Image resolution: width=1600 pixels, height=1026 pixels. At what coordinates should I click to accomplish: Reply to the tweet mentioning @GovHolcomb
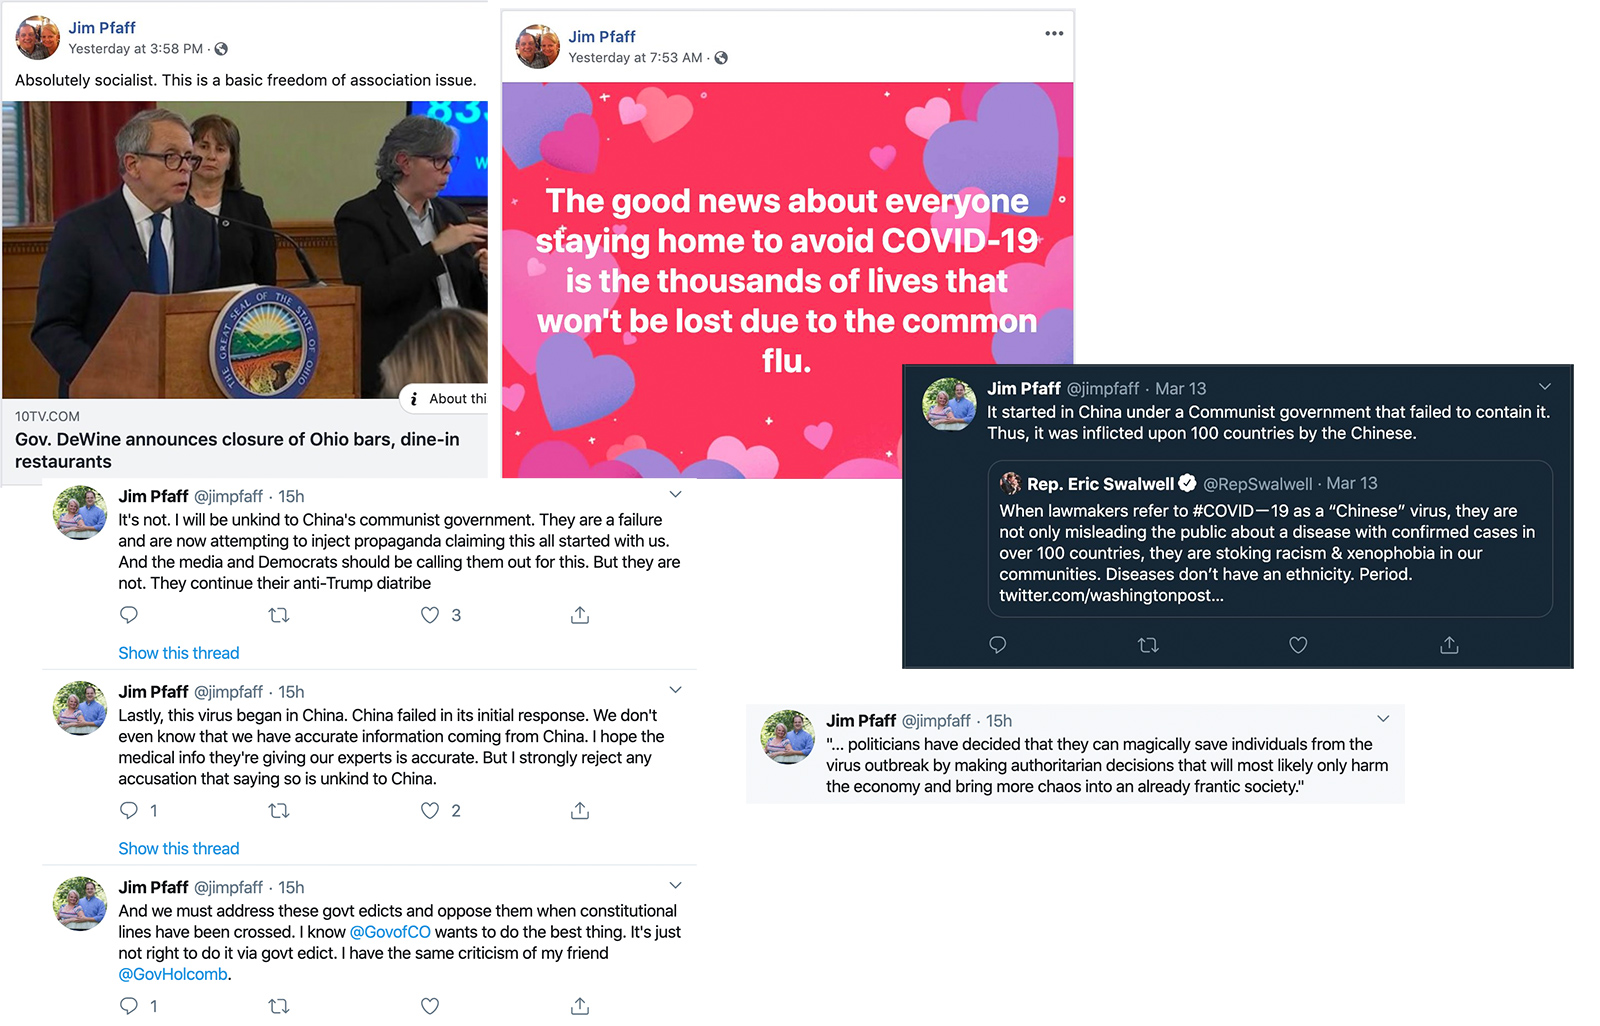point(129,1006)
